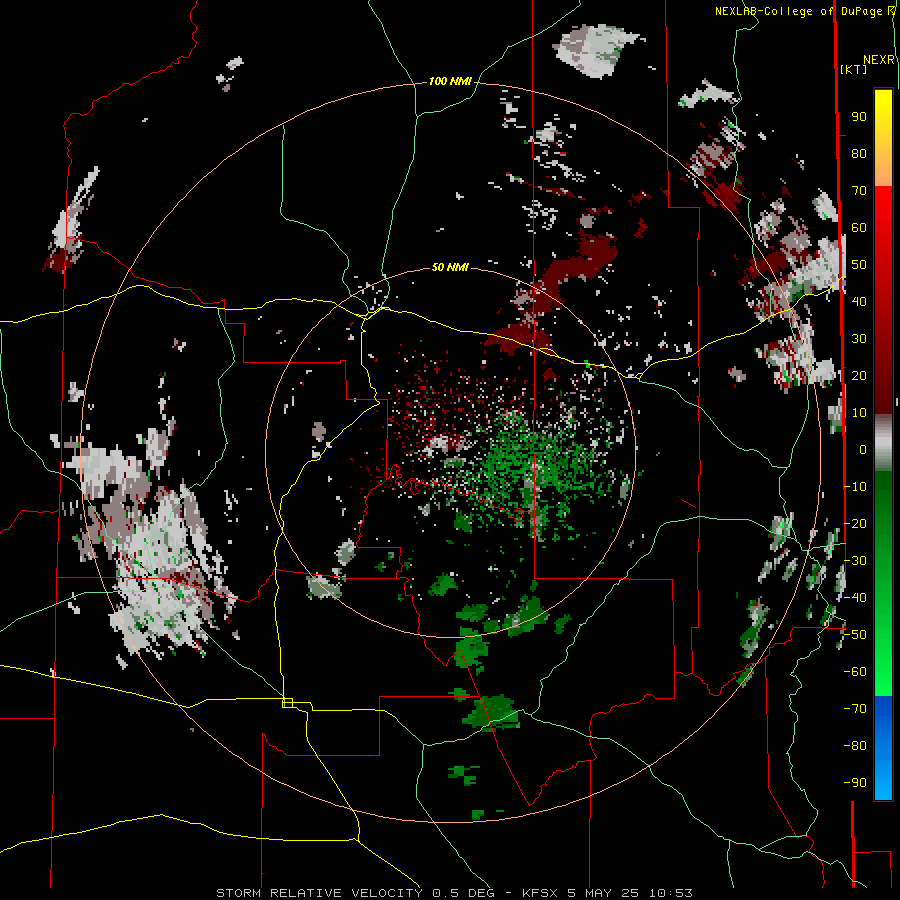Screen dimensions: 900x900
Task: Click the "[KT]" units label
Action: 854,69
